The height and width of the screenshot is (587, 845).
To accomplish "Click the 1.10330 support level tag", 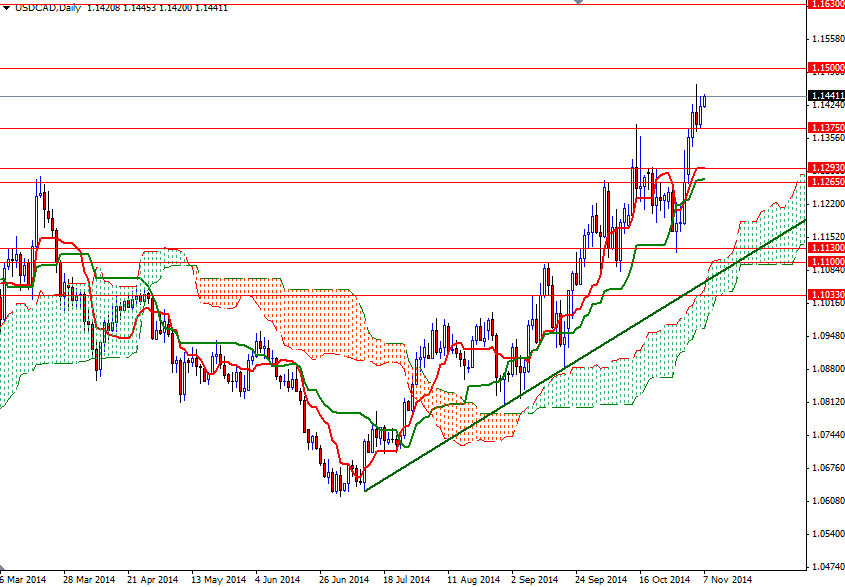I will coord(823,296).
